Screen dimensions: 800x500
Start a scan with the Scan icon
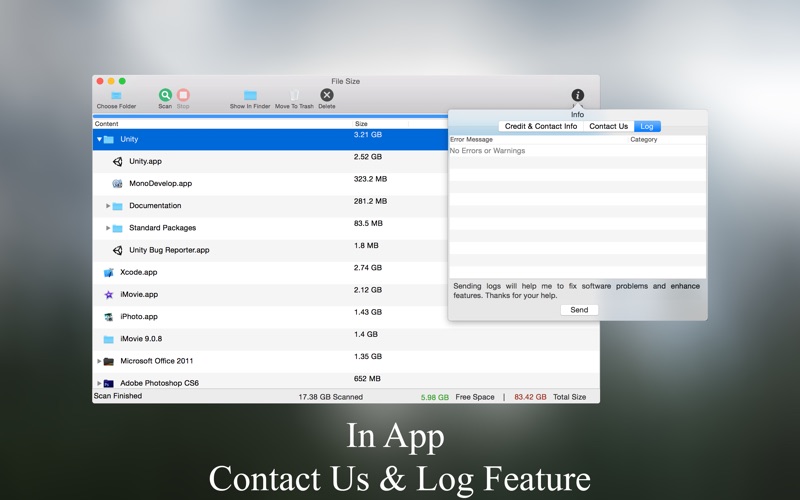click(165, 95)
